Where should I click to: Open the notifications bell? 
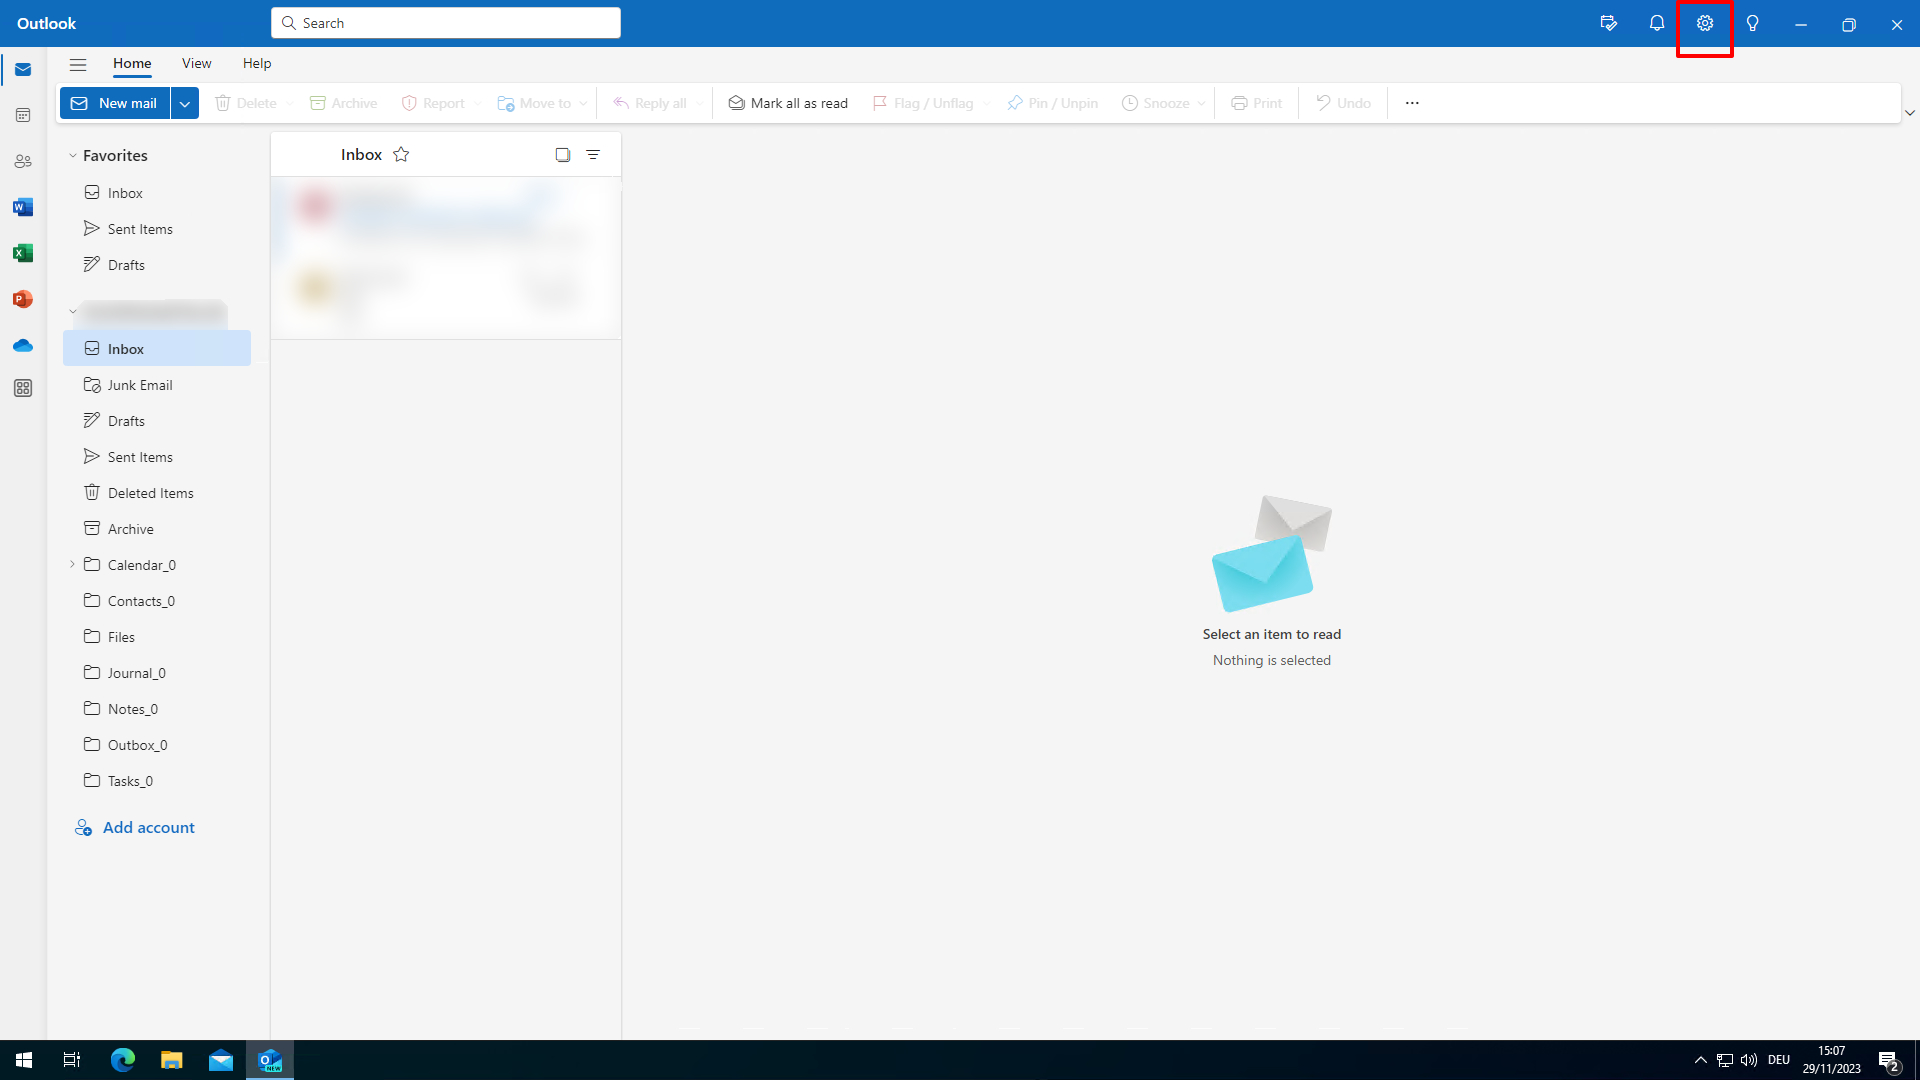click(x=1656, y=24)
